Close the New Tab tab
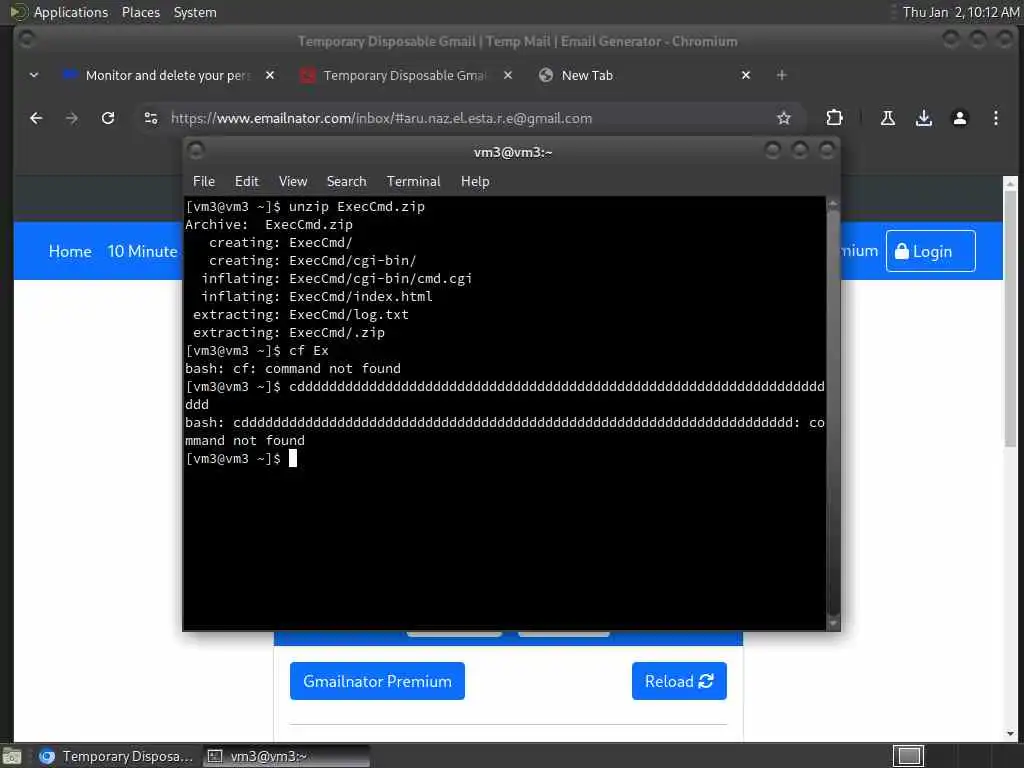Image resolution: width=1024 pixels, height=768 pixels. click(746, 75)
